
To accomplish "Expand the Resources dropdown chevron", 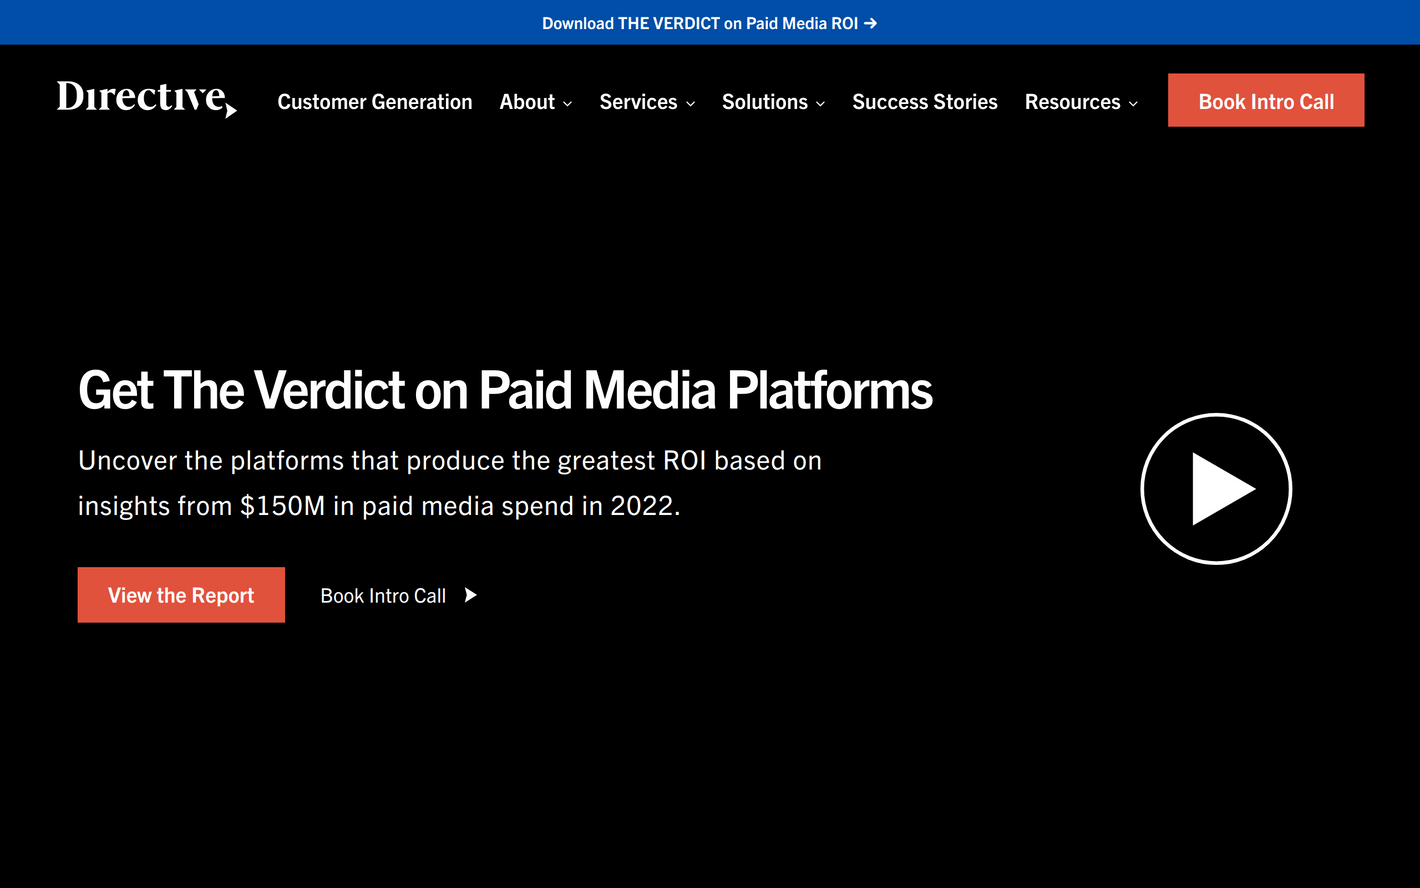I will pos(1133,104).
